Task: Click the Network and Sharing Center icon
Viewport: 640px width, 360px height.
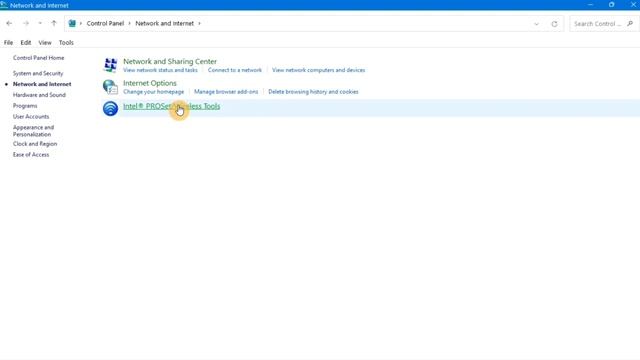Action: [x=110, y=65]
